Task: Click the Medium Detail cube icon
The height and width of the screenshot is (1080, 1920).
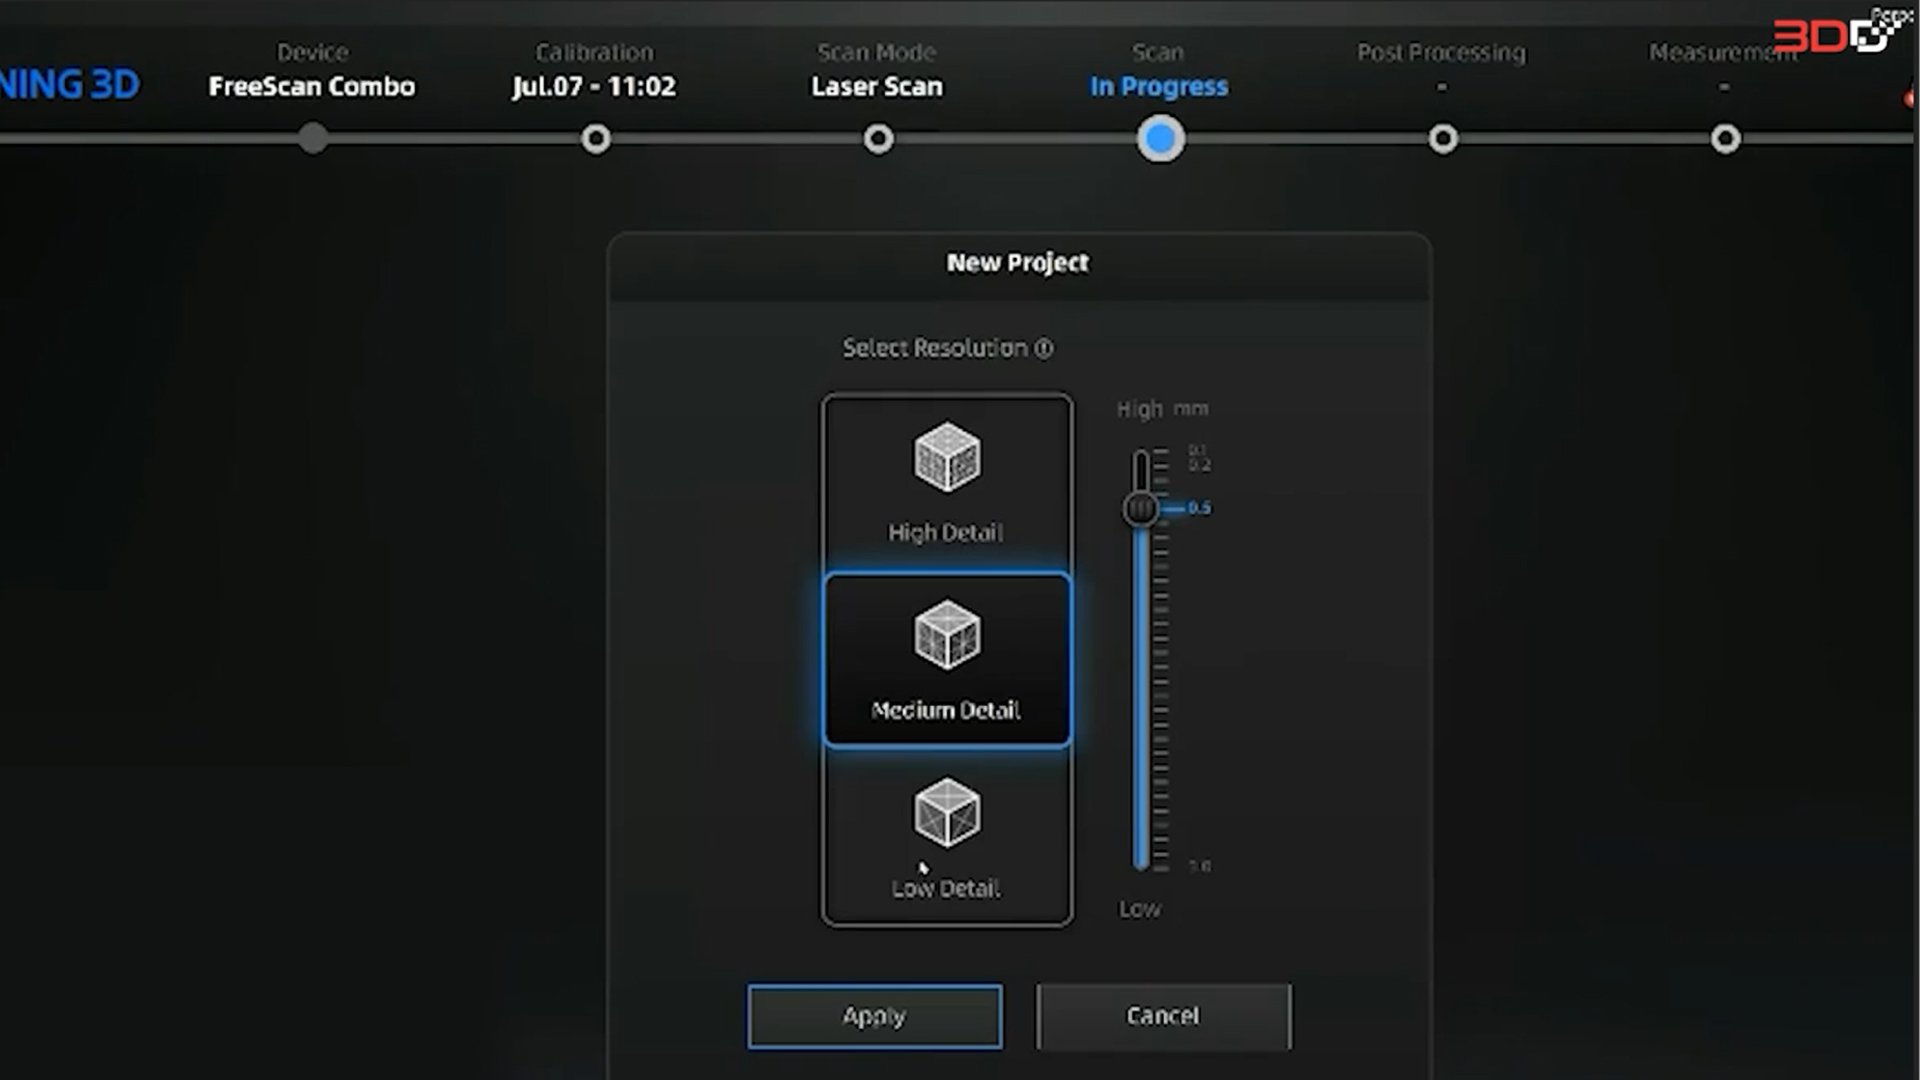Action: [x=946, y=634]
